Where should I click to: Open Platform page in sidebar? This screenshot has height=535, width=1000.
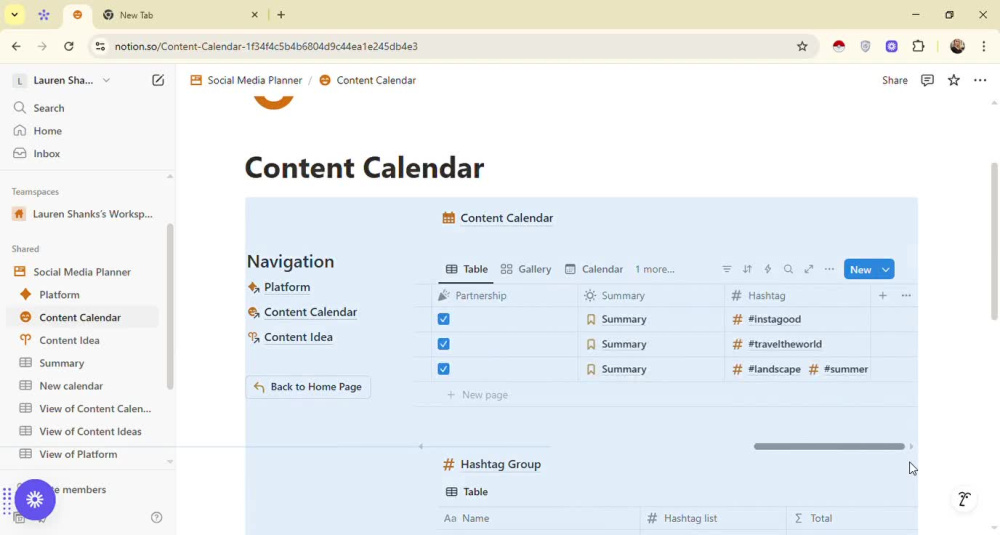(59, 295)
